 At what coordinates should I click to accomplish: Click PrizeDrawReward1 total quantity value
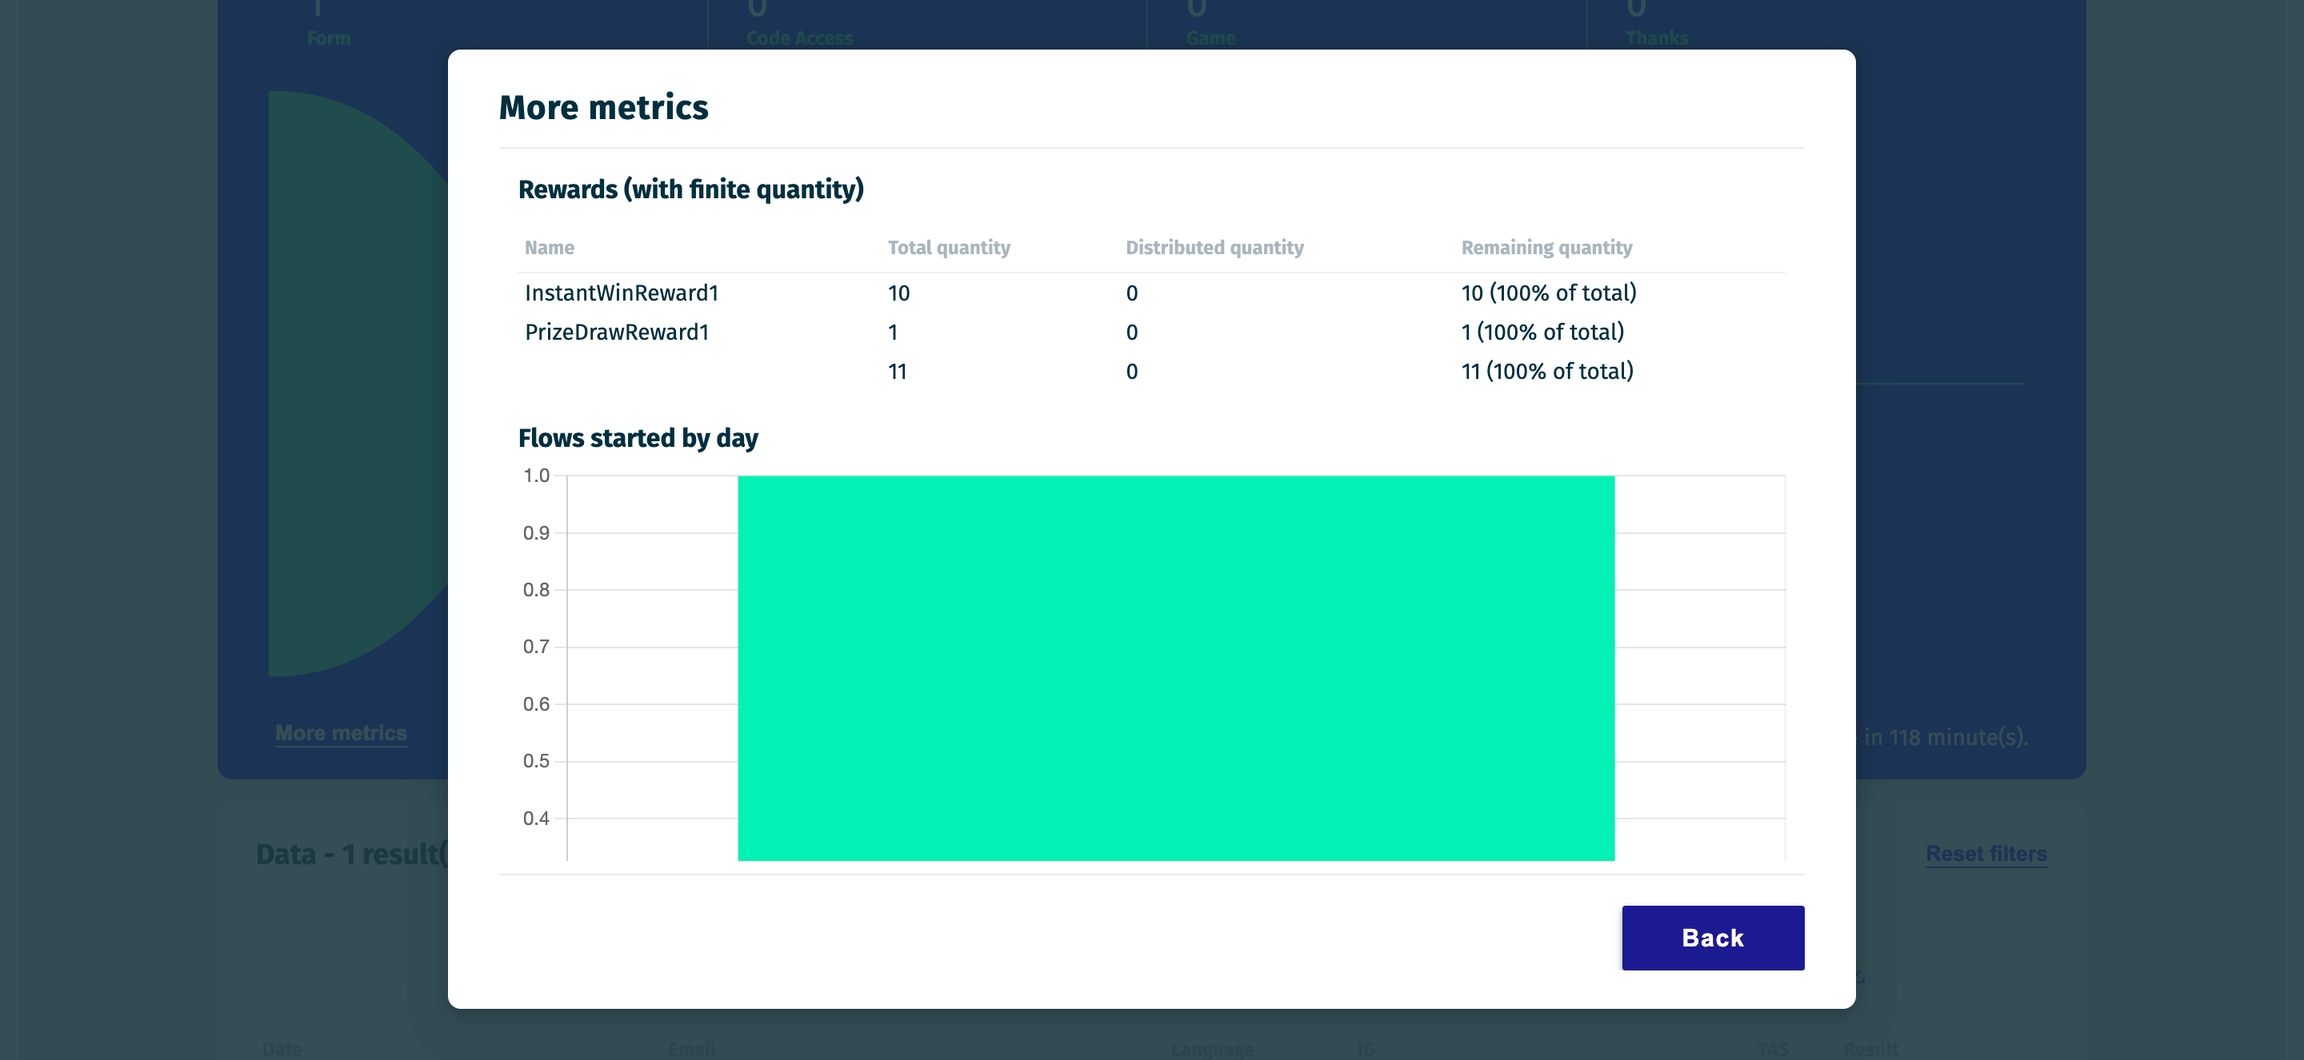click(x=893, y=332)
